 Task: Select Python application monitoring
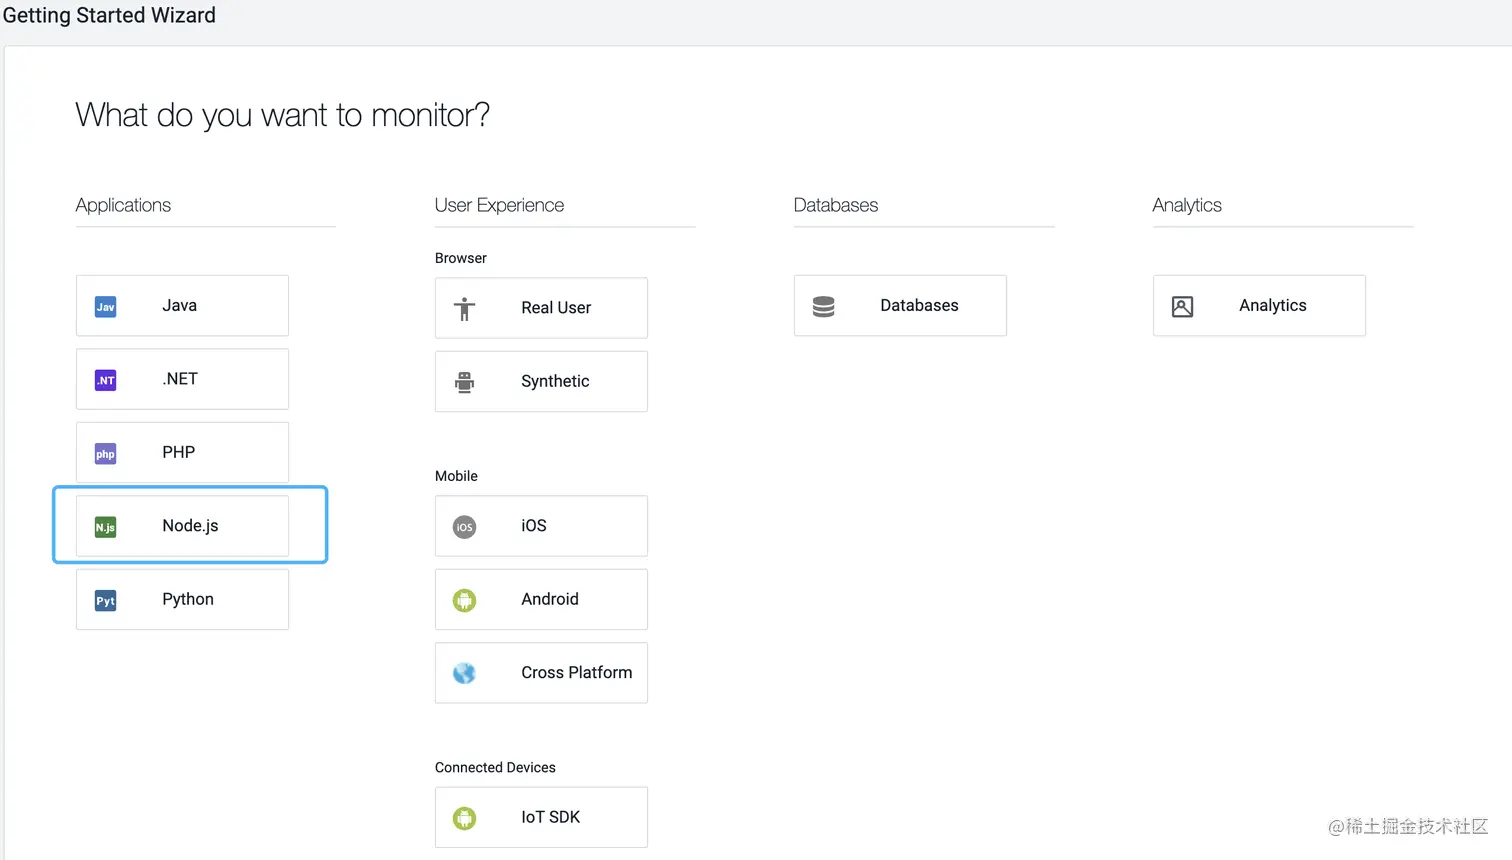tap(182, 599)
